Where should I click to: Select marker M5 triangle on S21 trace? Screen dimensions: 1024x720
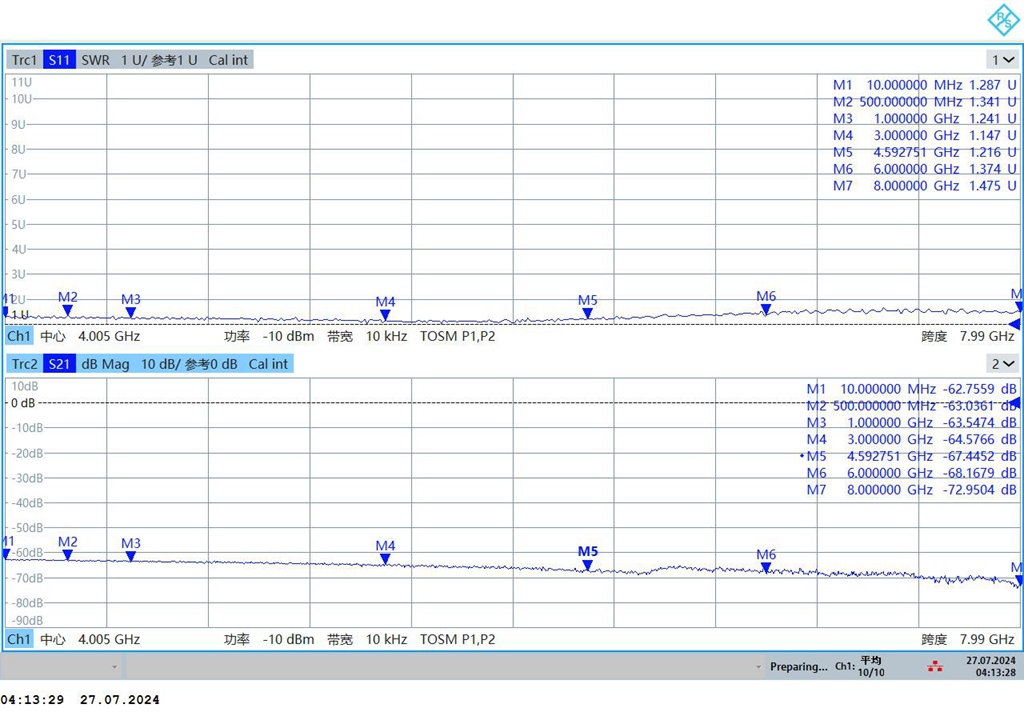tap(588, 565)
